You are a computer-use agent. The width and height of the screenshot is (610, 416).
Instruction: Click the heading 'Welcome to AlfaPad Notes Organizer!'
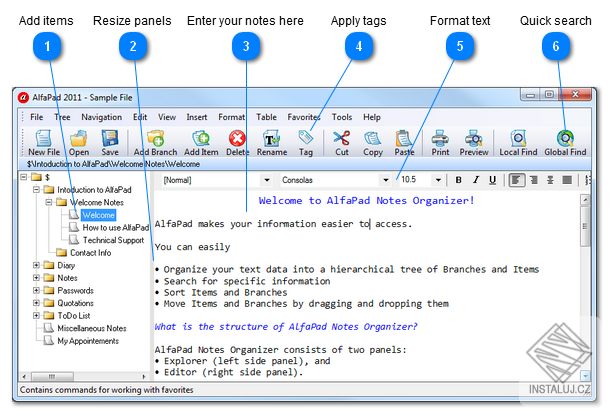(x=366, y=201)
